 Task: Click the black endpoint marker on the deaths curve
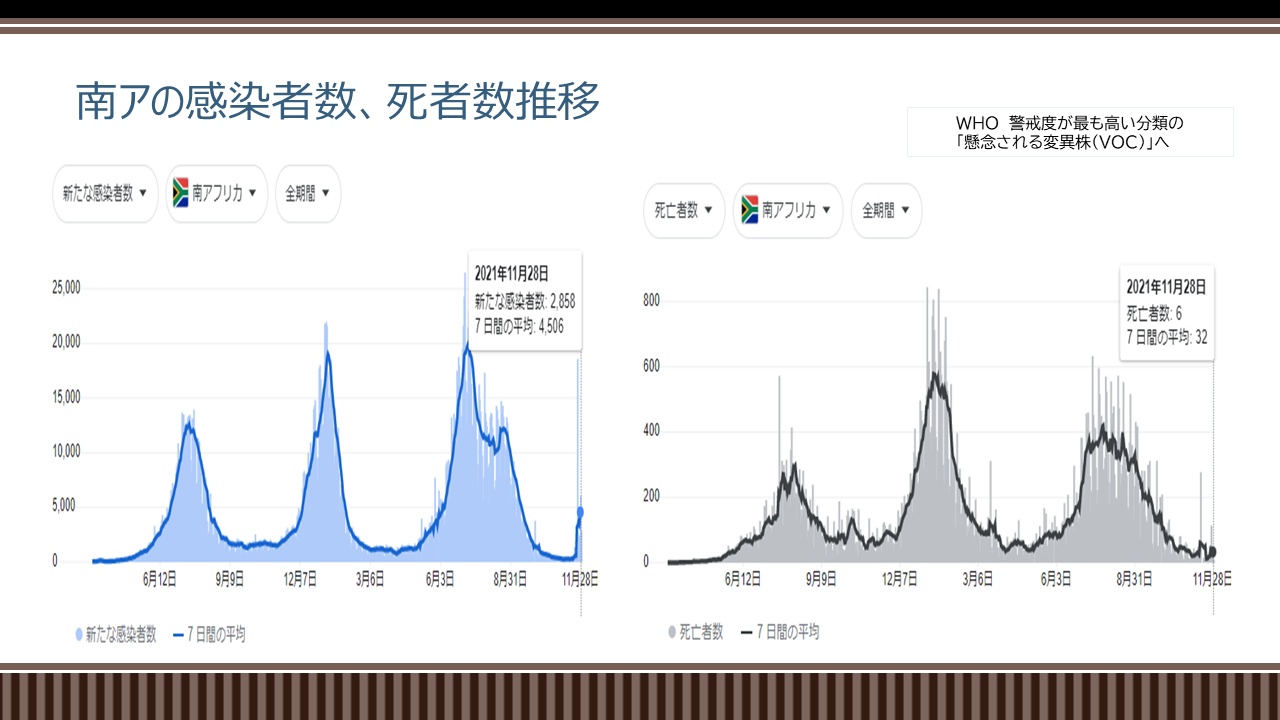click(1212, 552)
